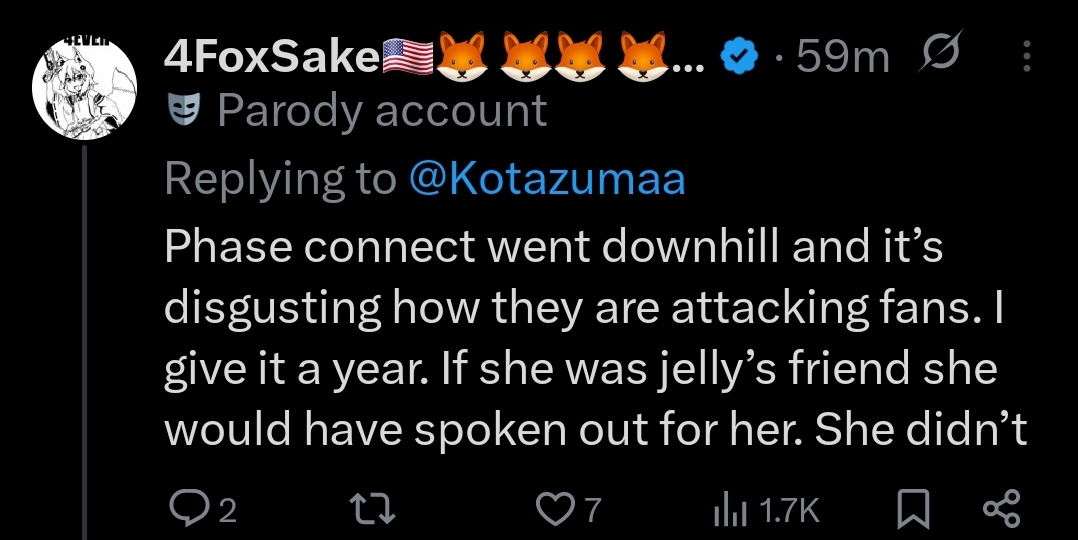The height and width of the screenshot is (540, 1078).
Task: Open the tweet text starting with Phase connect
Action: [x=595, y=337]
